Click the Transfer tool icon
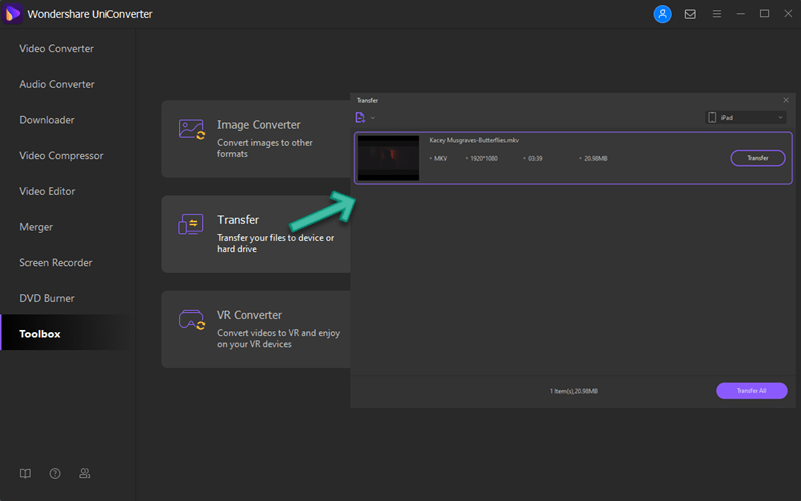 [191, 224]
